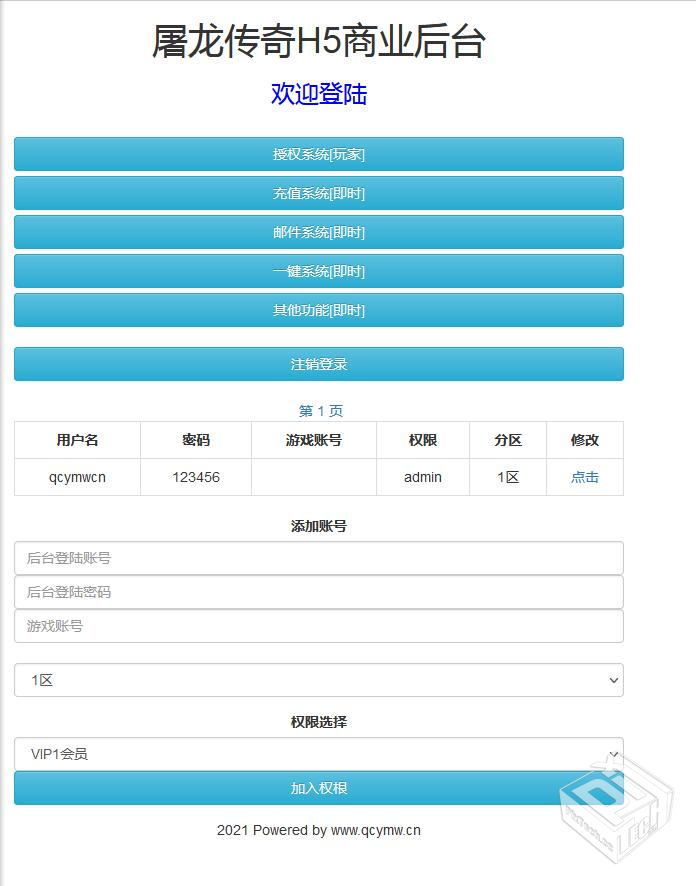Click the 点击 modify link for qcymwcn
This screenshot has height=886, width=696.
[x=584, y=477]
